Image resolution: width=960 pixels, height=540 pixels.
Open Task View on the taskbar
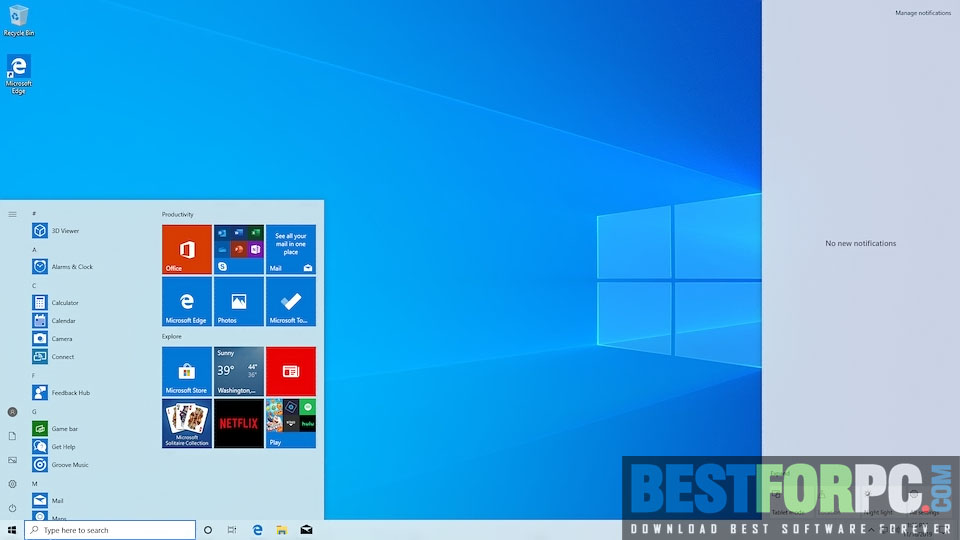click(x=232, y=530)
